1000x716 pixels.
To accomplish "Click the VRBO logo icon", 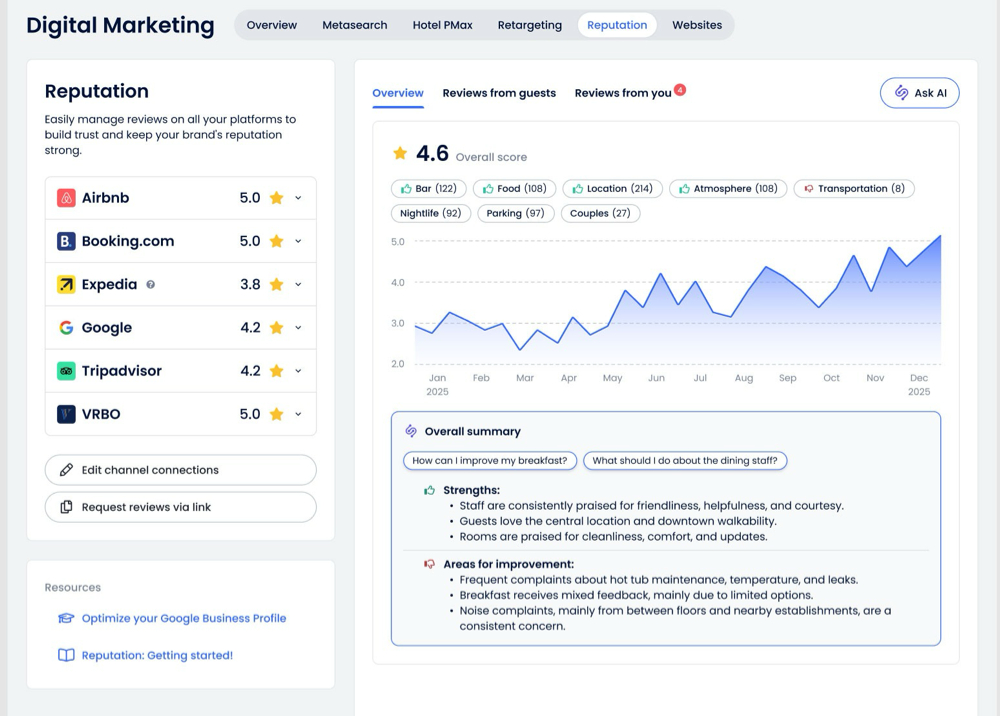I will (66, 414).
